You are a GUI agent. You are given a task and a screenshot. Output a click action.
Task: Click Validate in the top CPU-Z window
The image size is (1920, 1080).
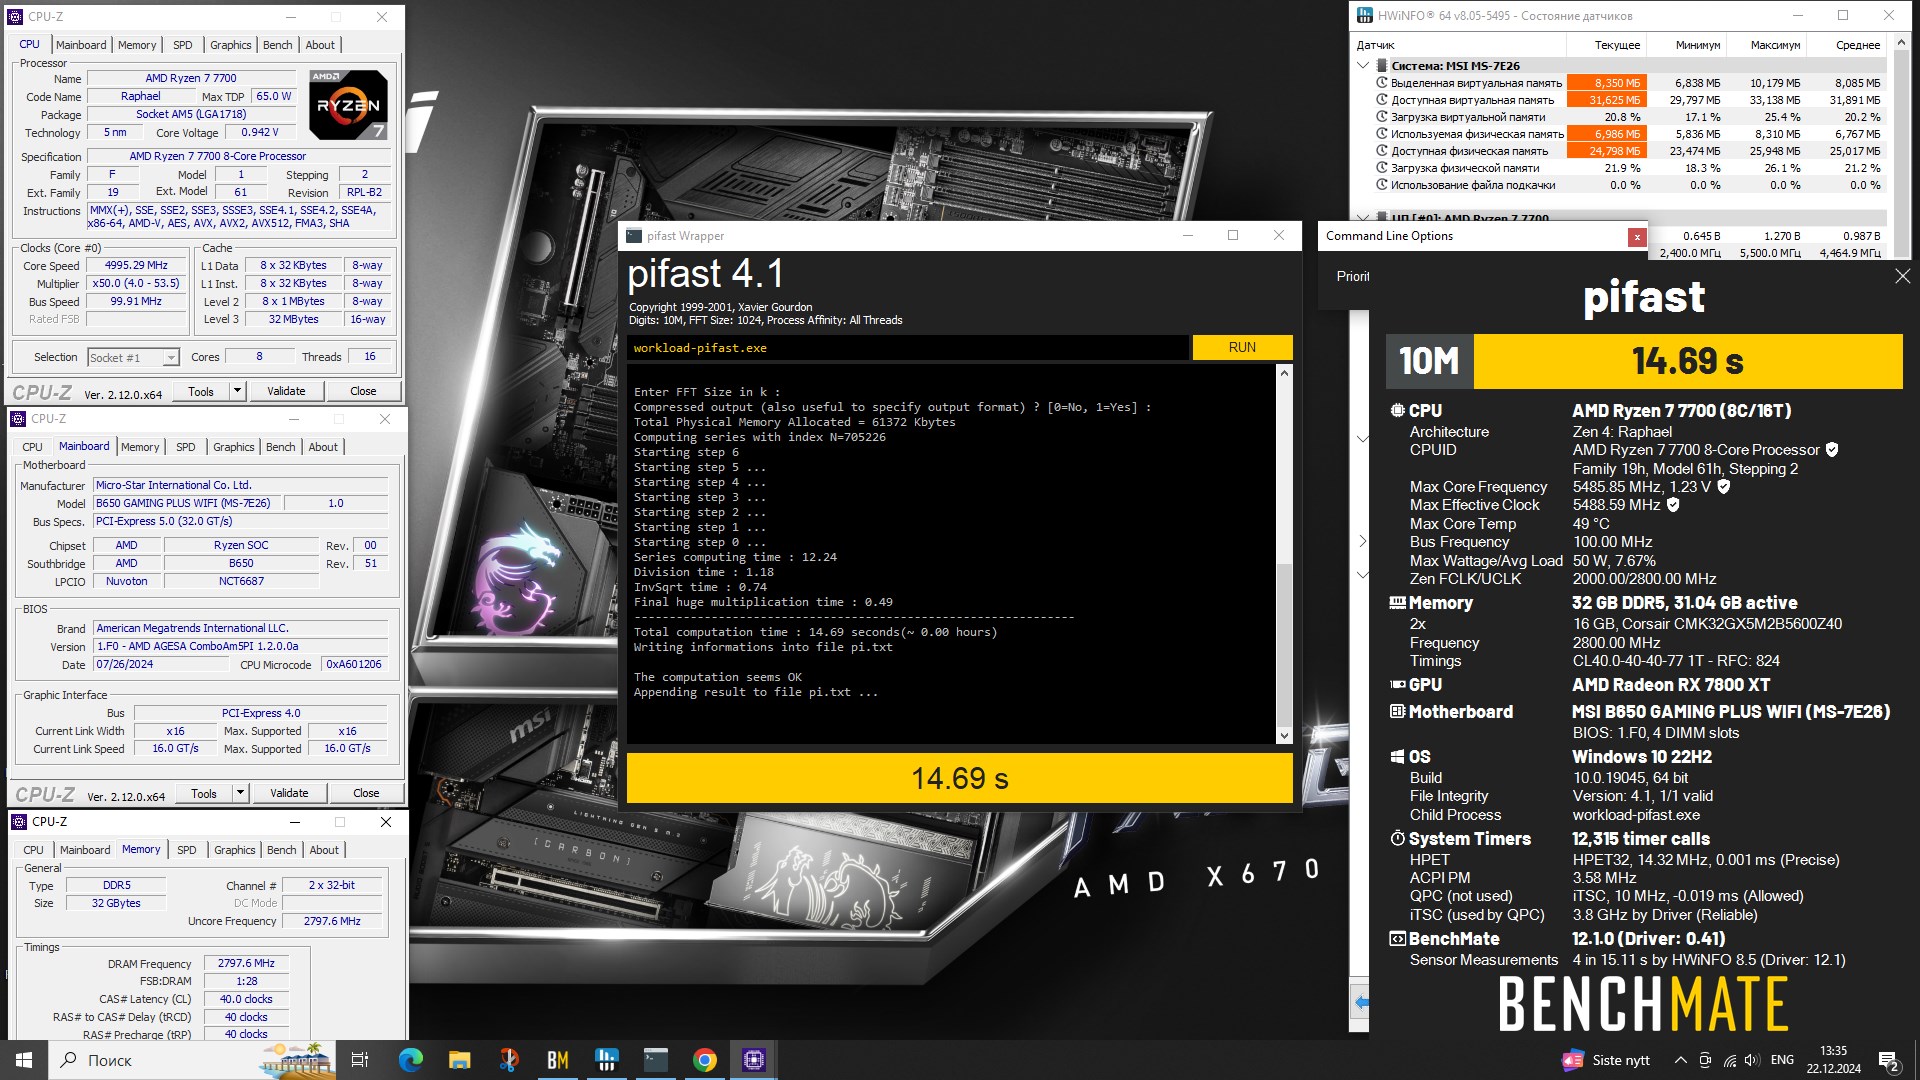tap(286, 391)
